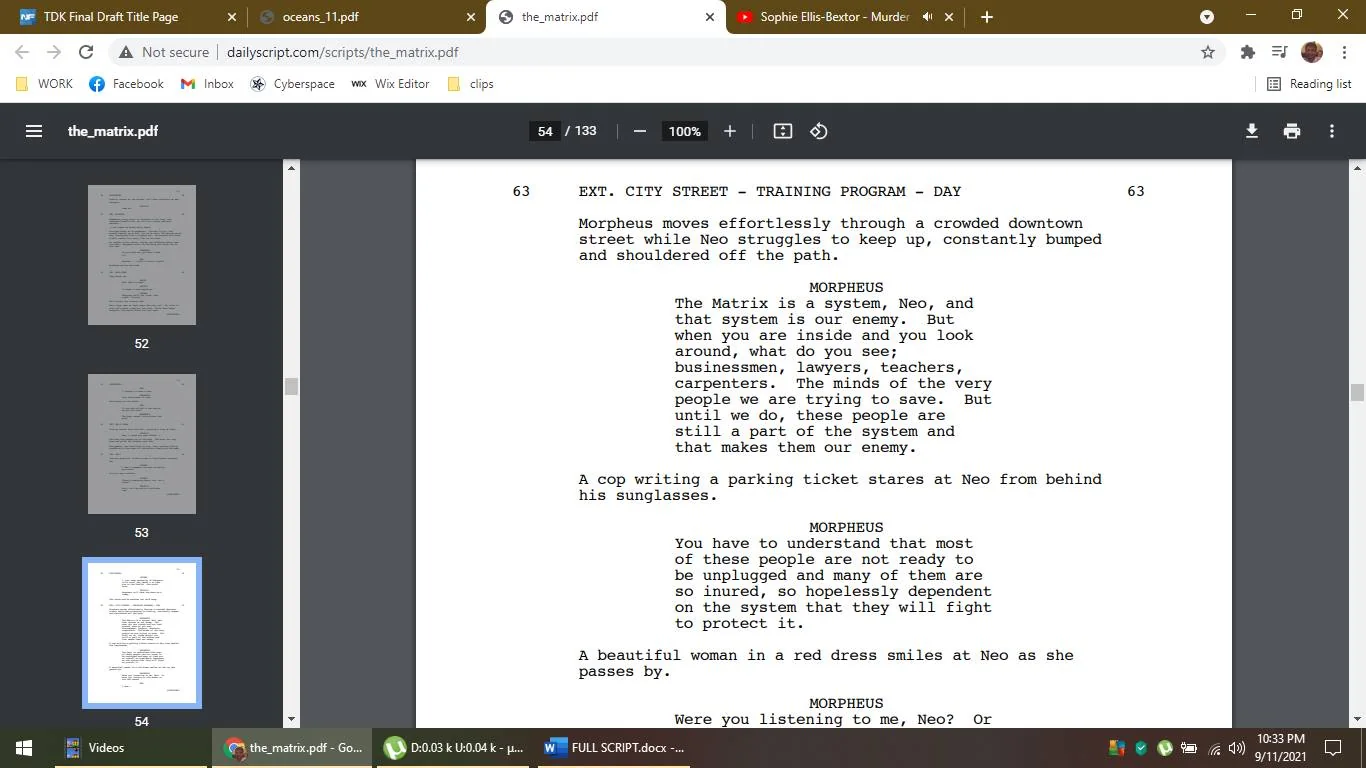Image resolution: width=1366 pixels, height=768 pixels.
Task: Open the clips bookmarks folder
Action: (x=471, y=84)
